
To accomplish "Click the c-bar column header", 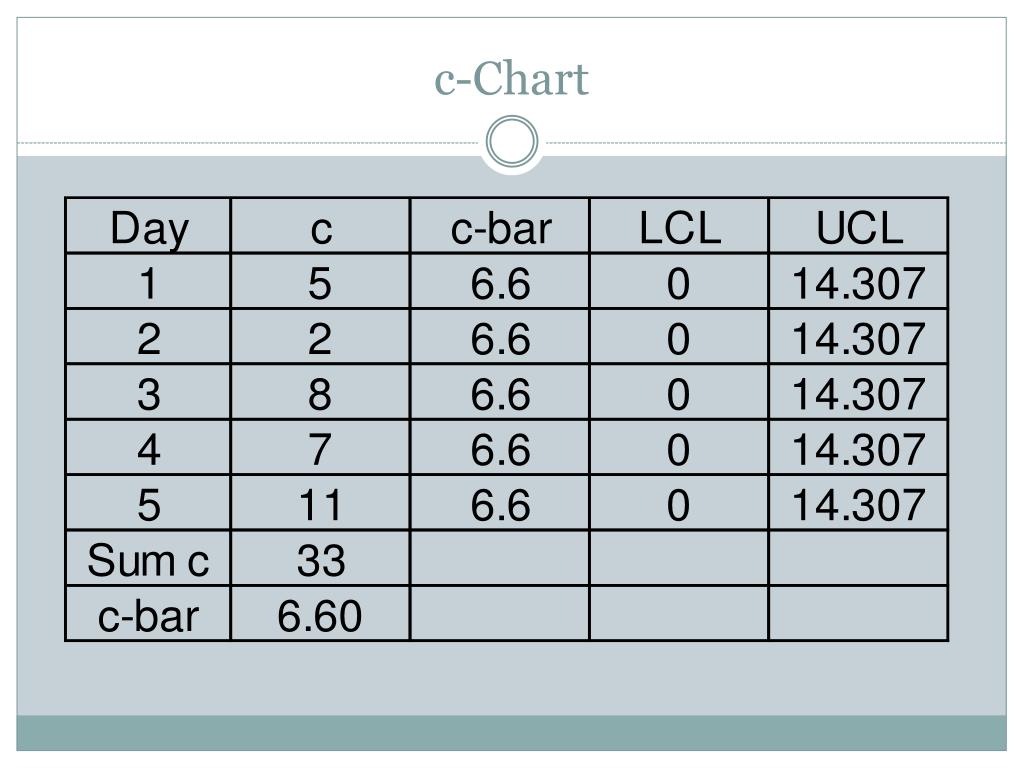I will tap(500, 226).
